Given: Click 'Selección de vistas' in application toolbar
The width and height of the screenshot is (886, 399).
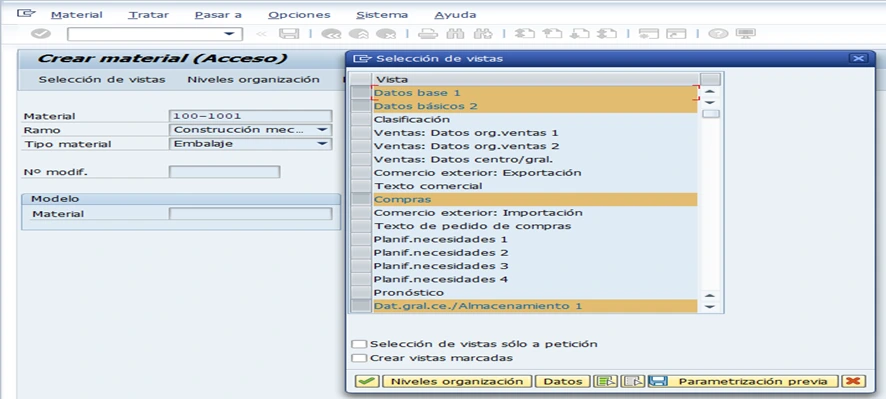Looking at the screenshot, I should pyautogui.click(x=102, y=80).
